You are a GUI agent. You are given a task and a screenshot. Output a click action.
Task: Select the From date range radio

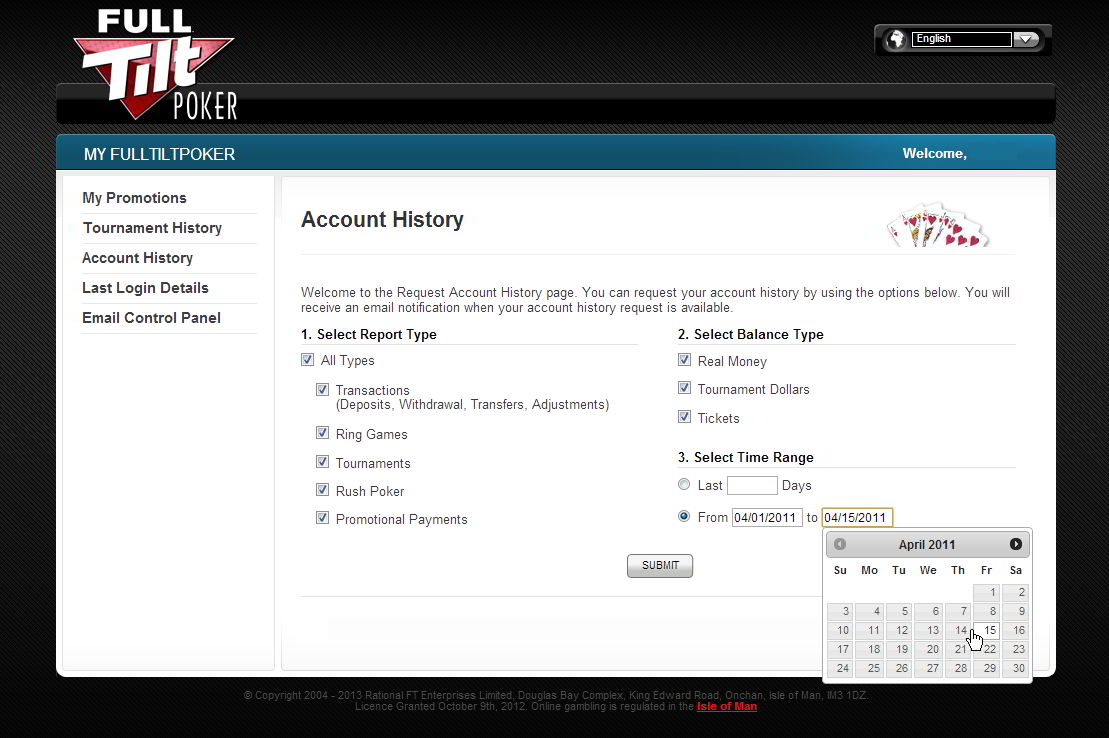(684, 516)
